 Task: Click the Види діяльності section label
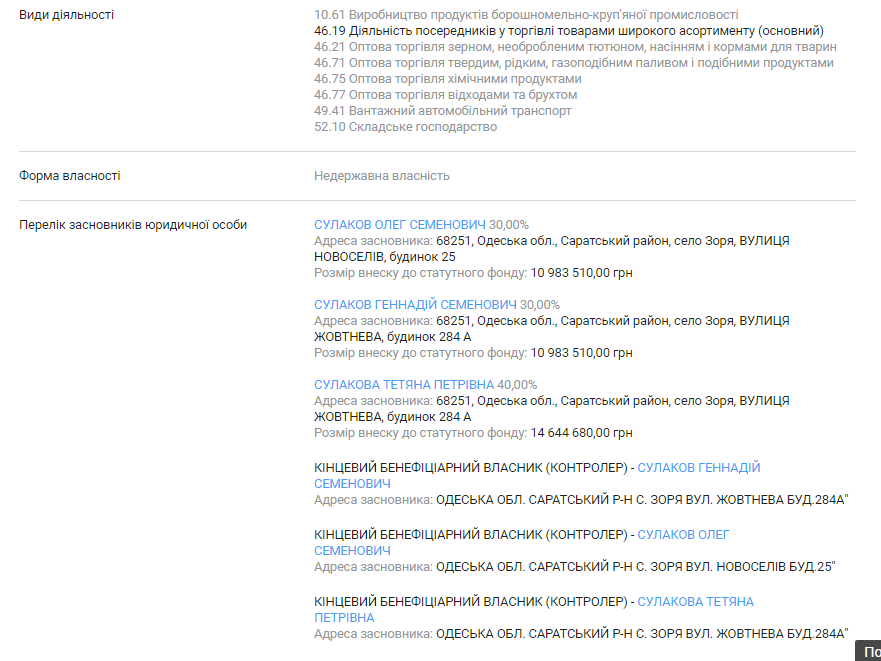(x=66, y=15)
